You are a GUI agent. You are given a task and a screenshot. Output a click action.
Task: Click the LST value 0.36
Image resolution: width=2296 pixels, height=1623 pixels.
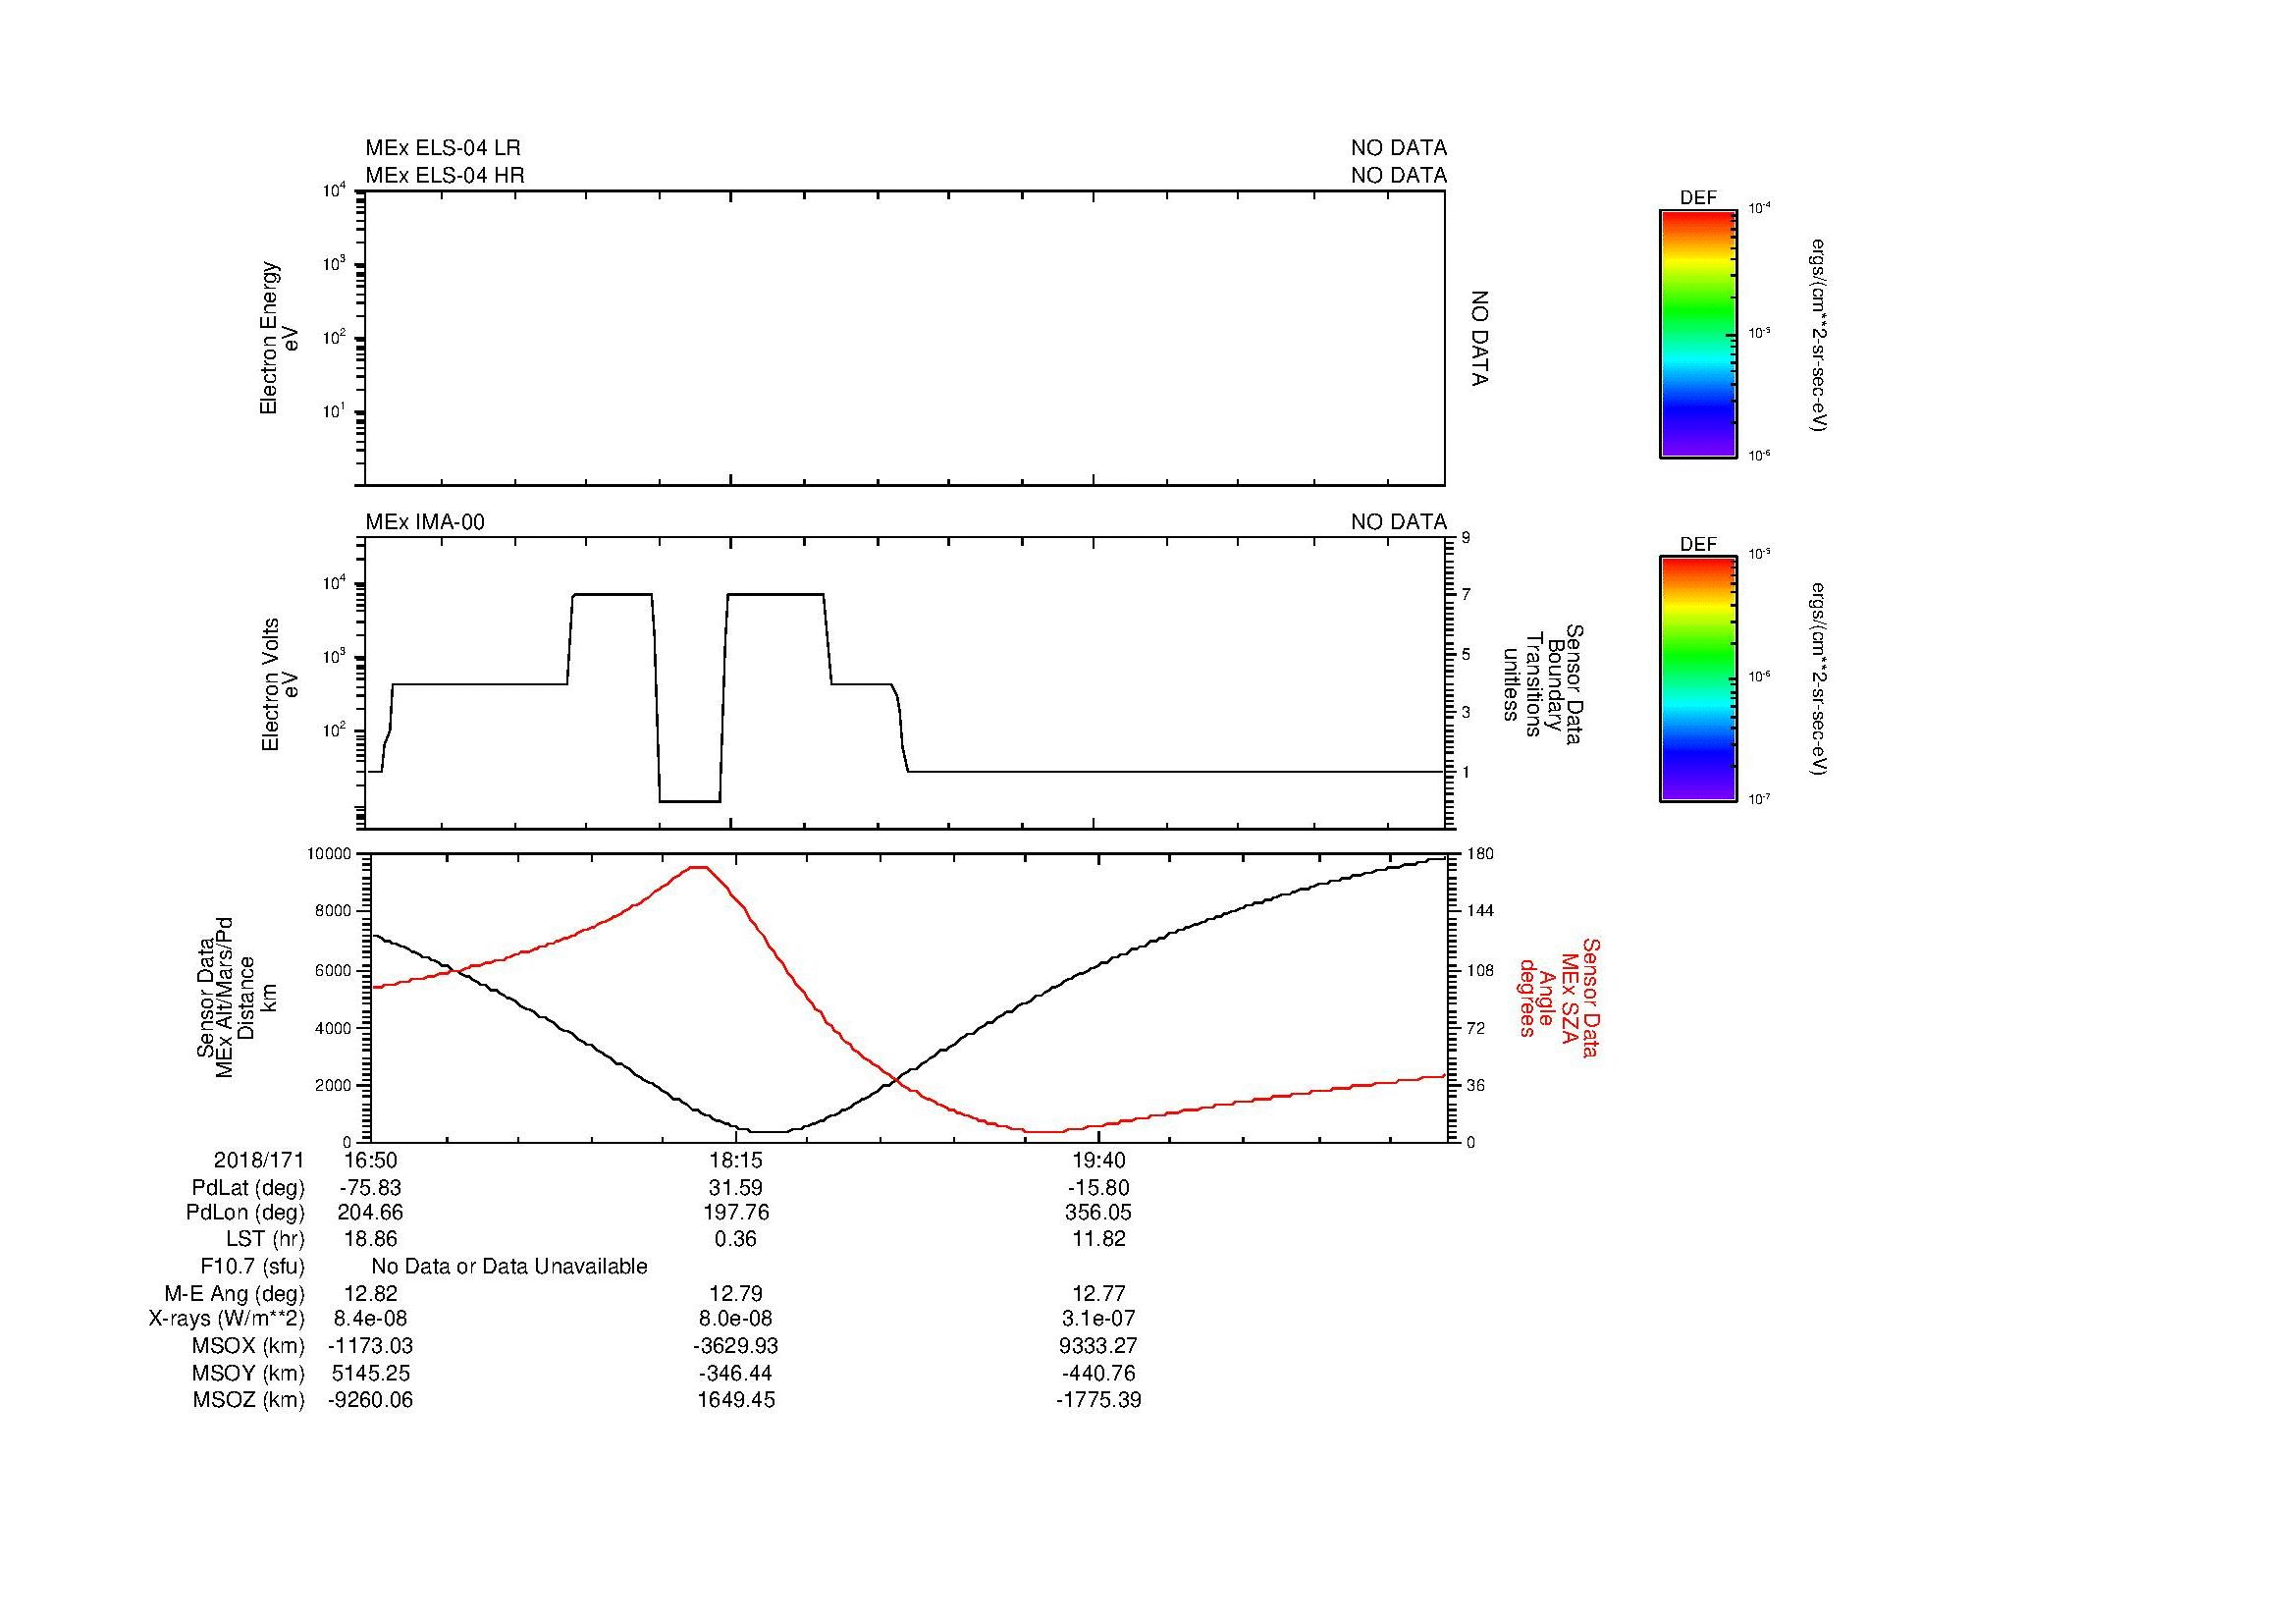click(735, 1239)
